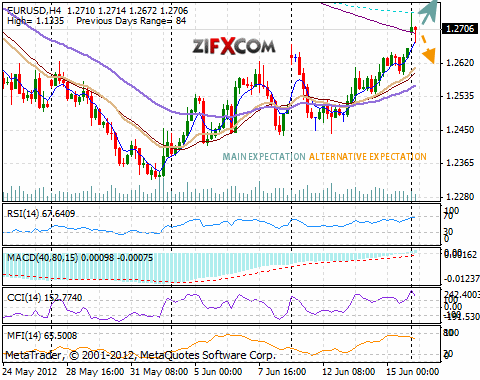Click the RSI scale value 30
Viewport: 480px width, 380px height.
(x=448, y=232)
